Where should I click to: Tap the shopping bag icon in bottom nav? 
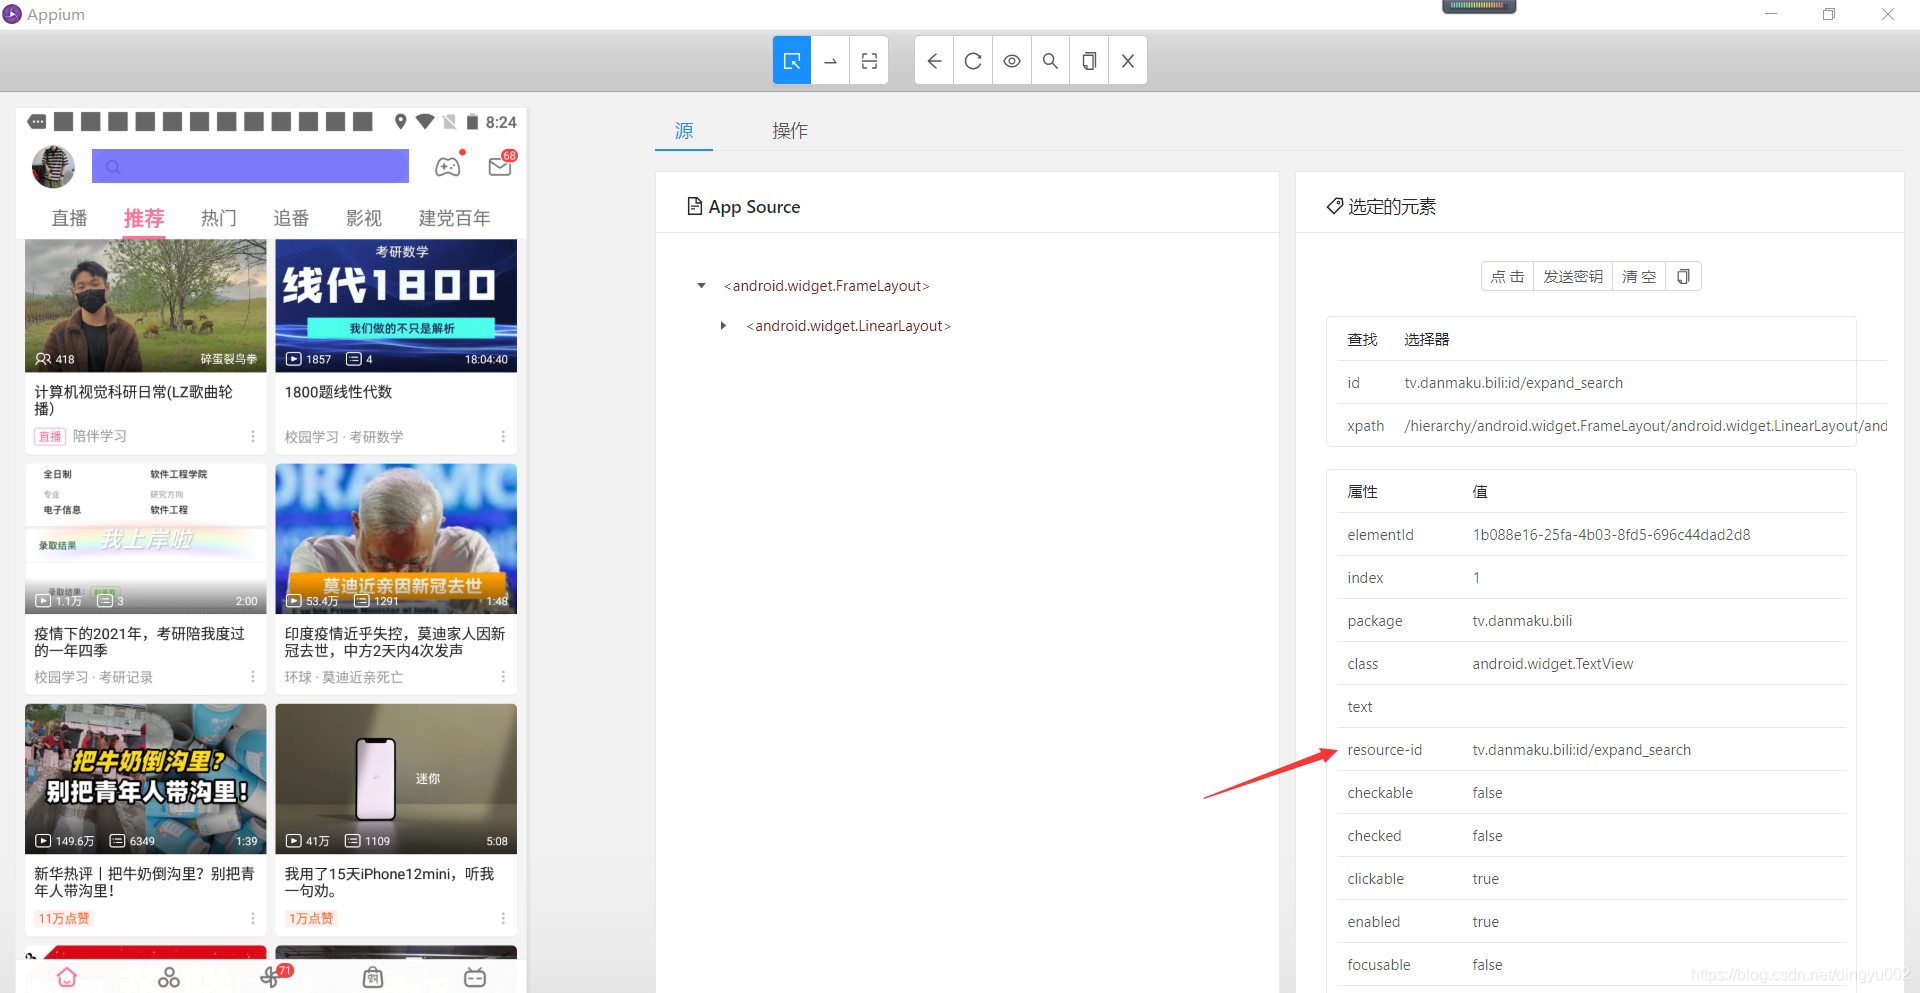pos(373,977)
